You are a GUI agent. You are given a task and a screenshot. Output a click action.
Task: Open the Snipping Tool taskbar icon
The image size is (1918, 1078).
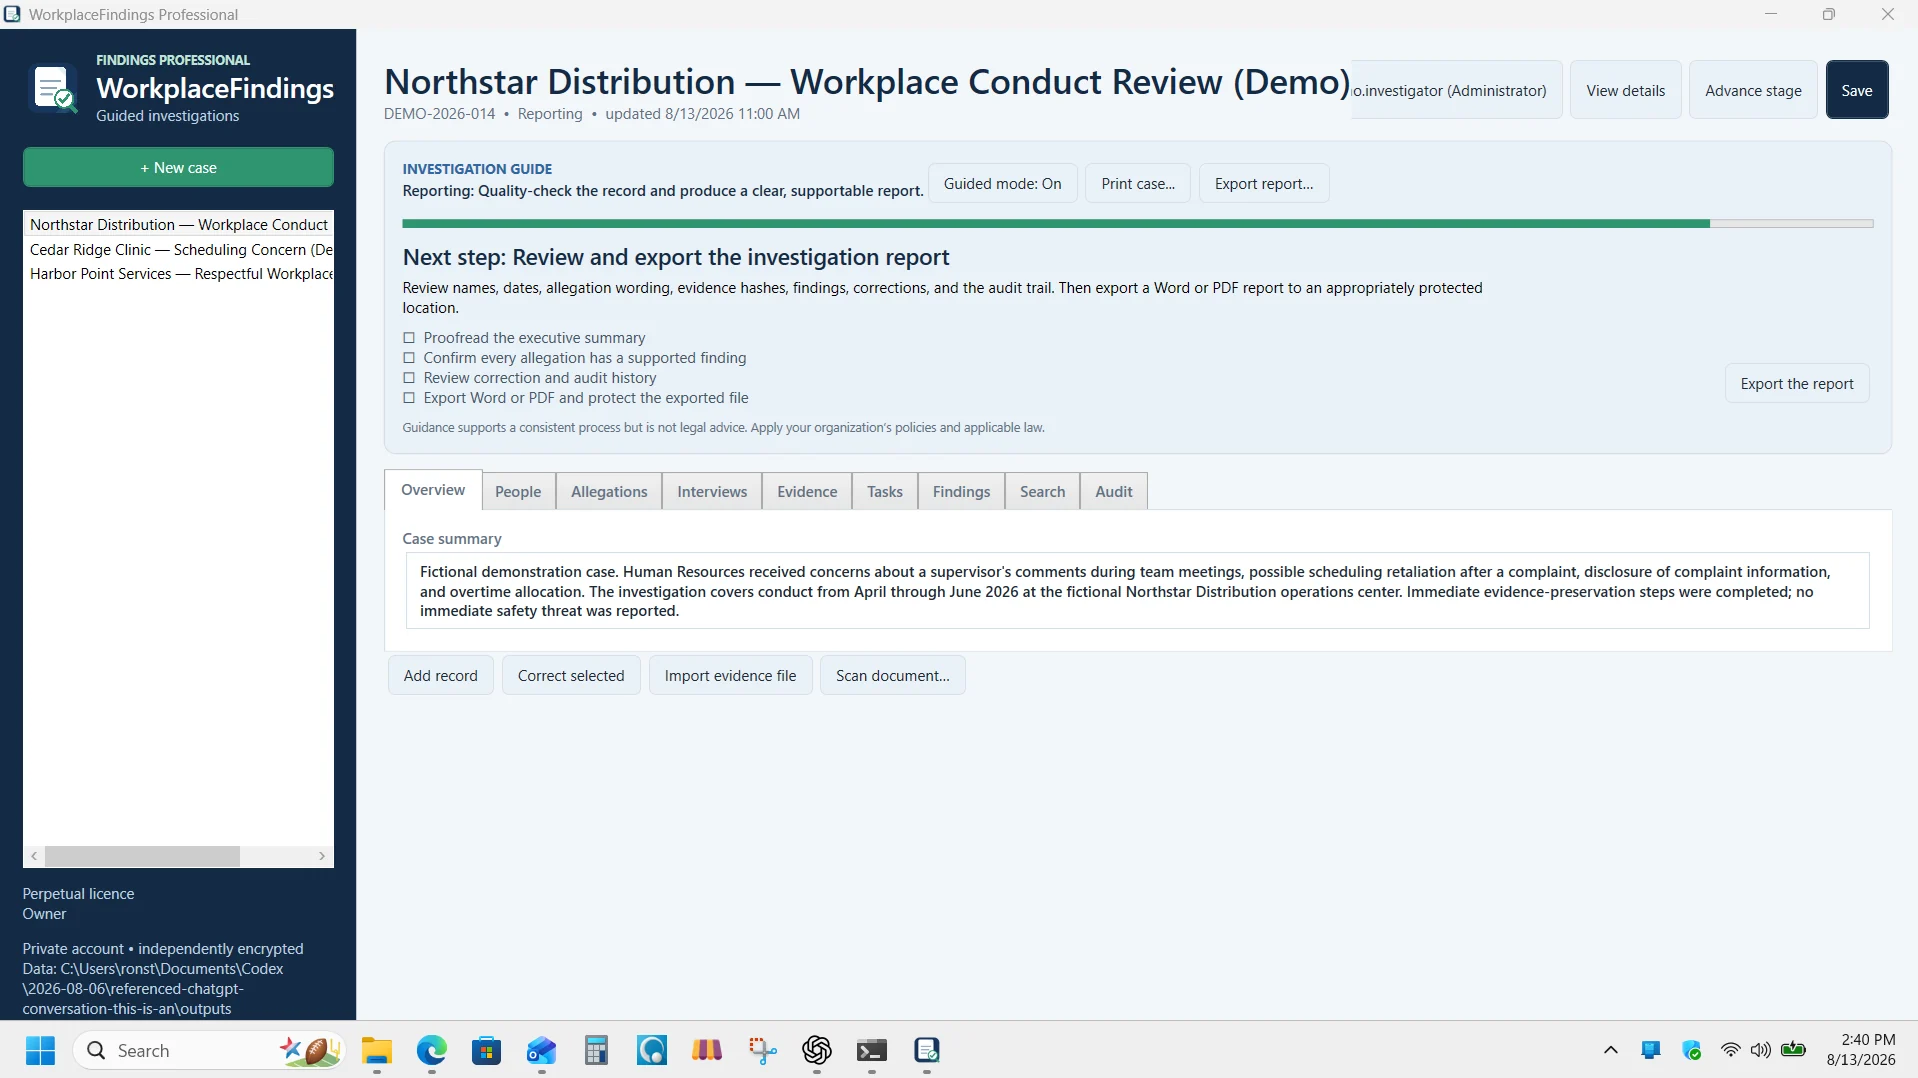coord(762,1050)
